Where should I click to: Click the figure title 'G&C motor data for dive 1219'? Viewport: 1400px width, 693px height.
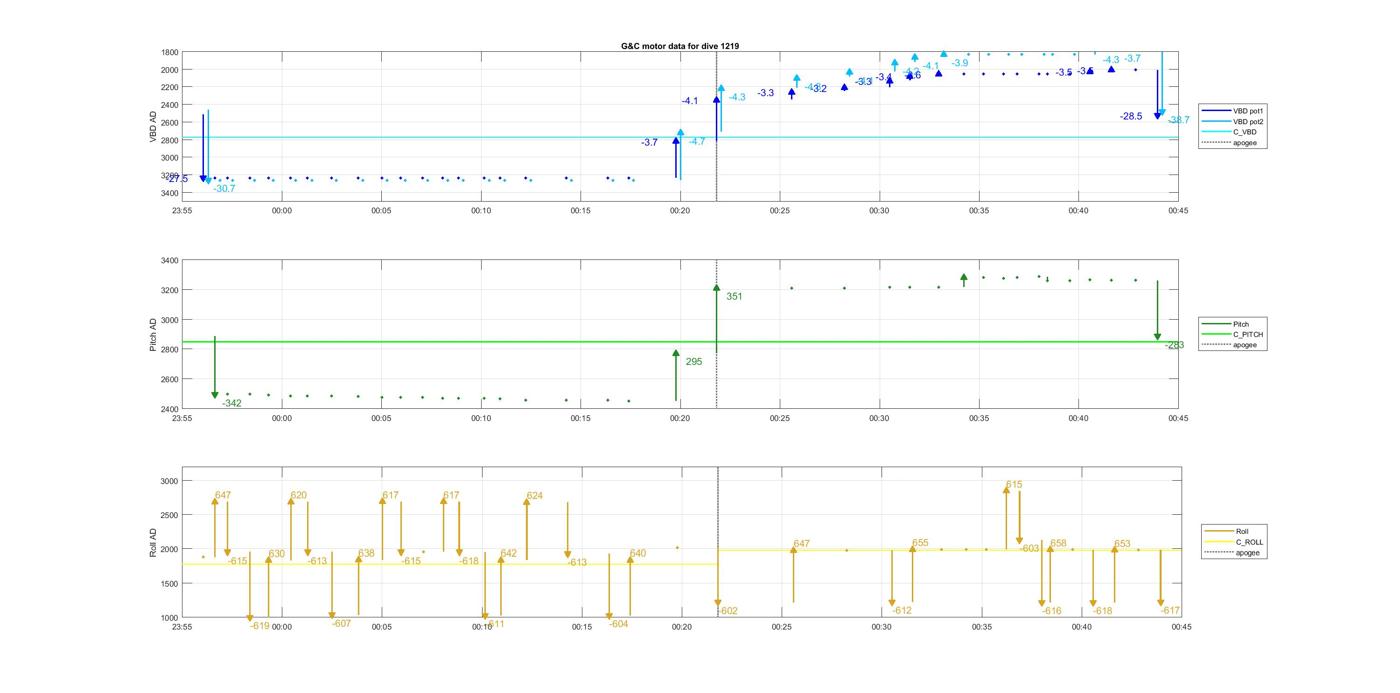tap(680, 46)
